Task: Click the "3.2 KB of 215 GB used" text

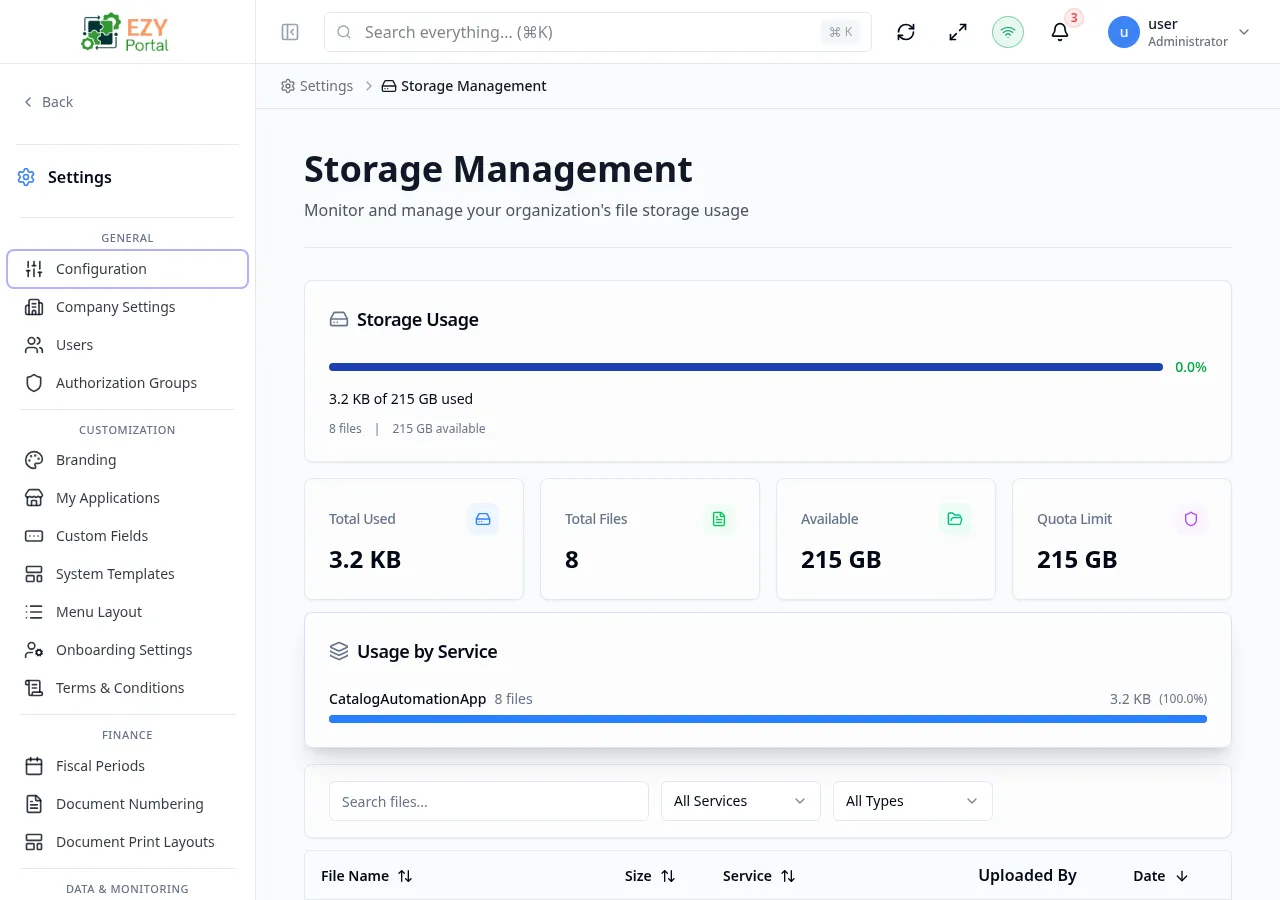Action: click(401, 399)
